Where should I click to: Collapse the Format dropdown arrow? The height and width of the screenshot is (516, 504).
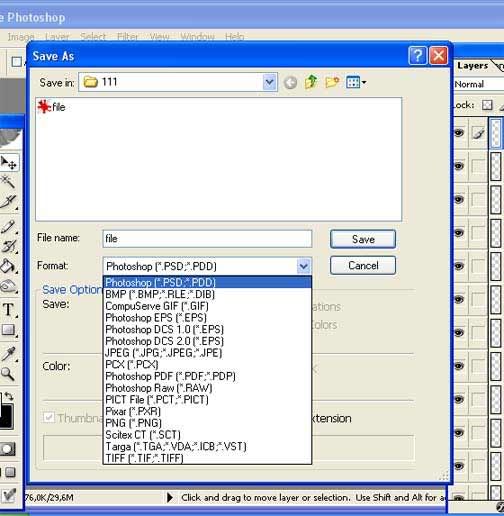click(304, 266)
